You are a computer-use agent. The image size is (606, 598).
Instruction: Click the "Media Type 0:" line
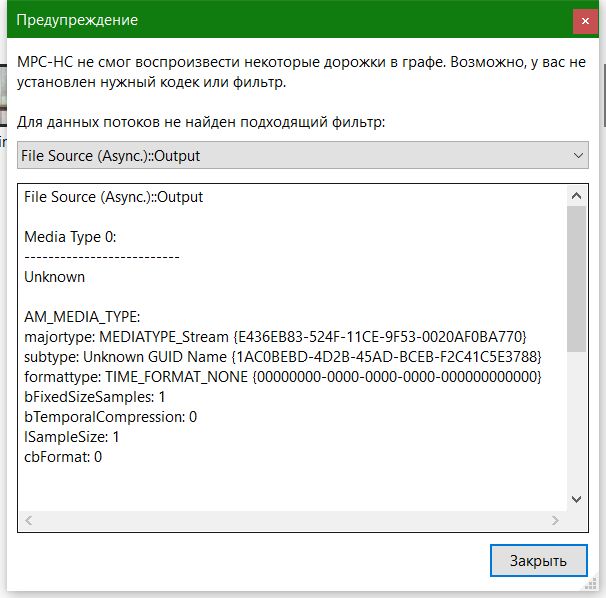tap(70, 237)
